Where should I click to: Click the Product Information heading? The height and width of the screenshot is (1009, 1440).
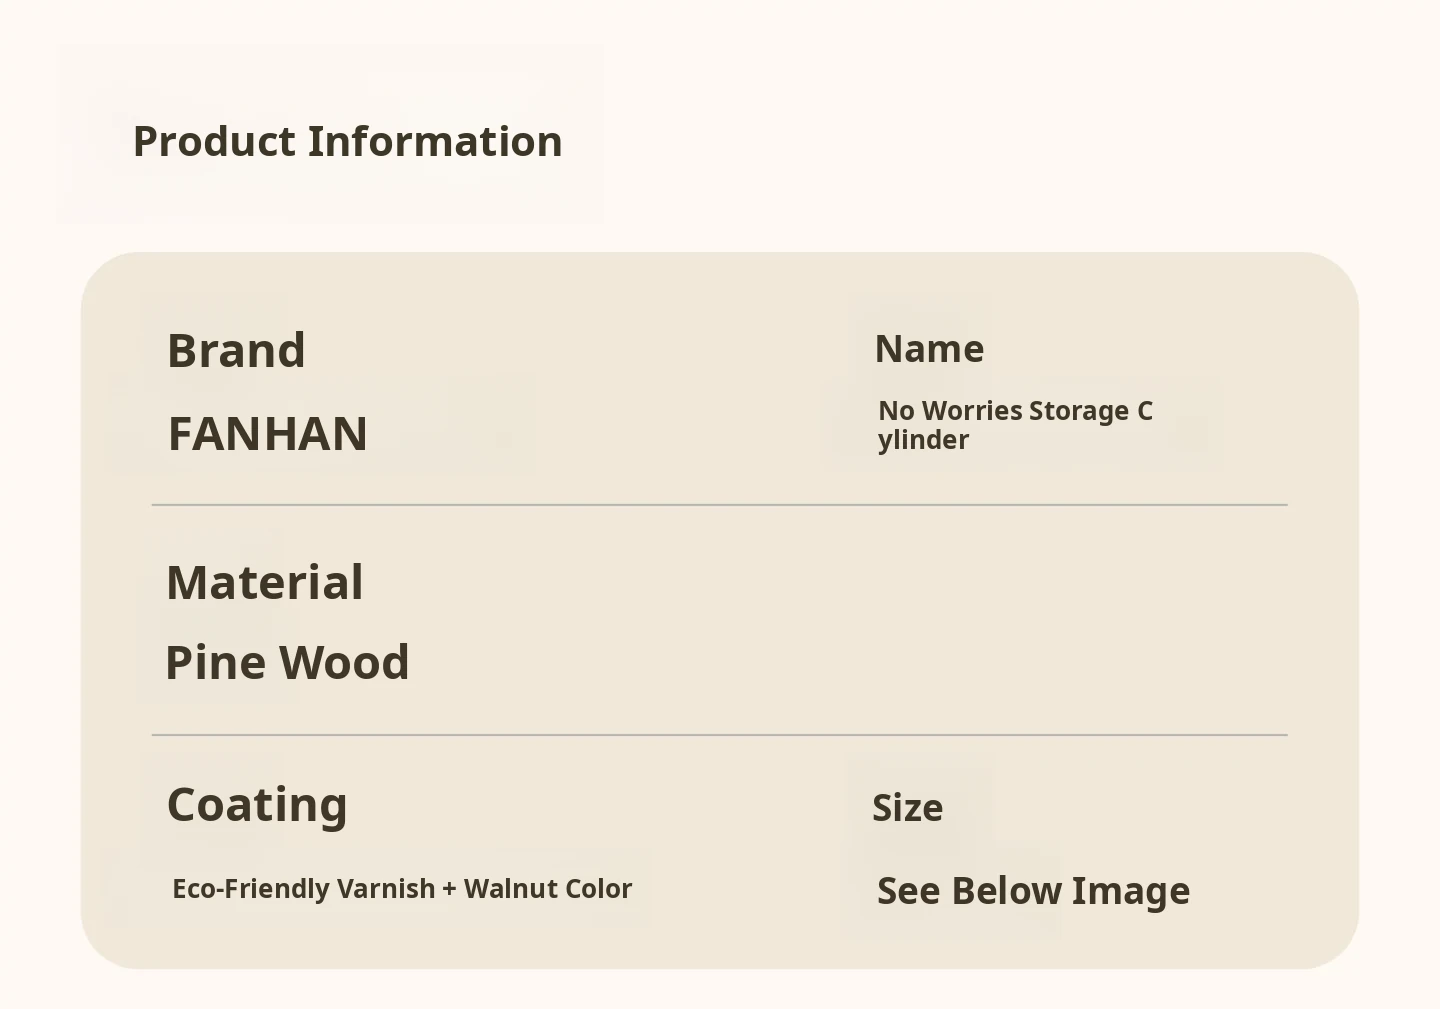tap(347, 142)
